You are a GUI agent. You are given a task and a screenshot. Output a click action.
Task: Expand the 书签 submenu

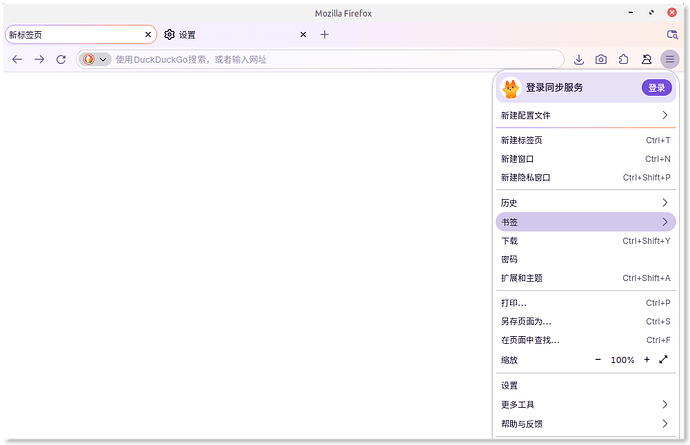[586, 222]
